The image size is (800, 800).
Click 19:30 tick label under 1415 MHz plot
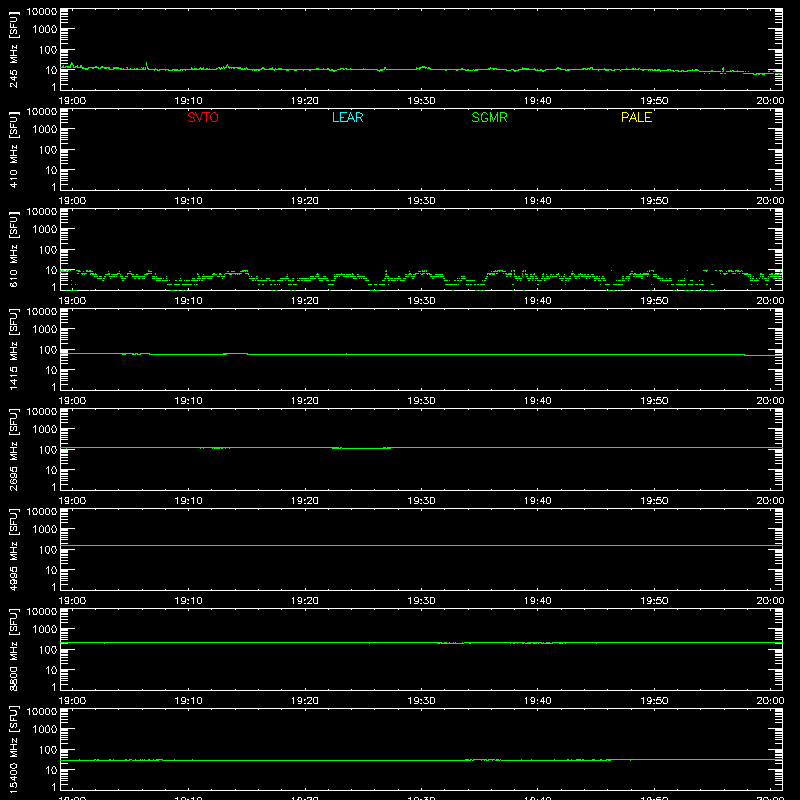point(421,401)
